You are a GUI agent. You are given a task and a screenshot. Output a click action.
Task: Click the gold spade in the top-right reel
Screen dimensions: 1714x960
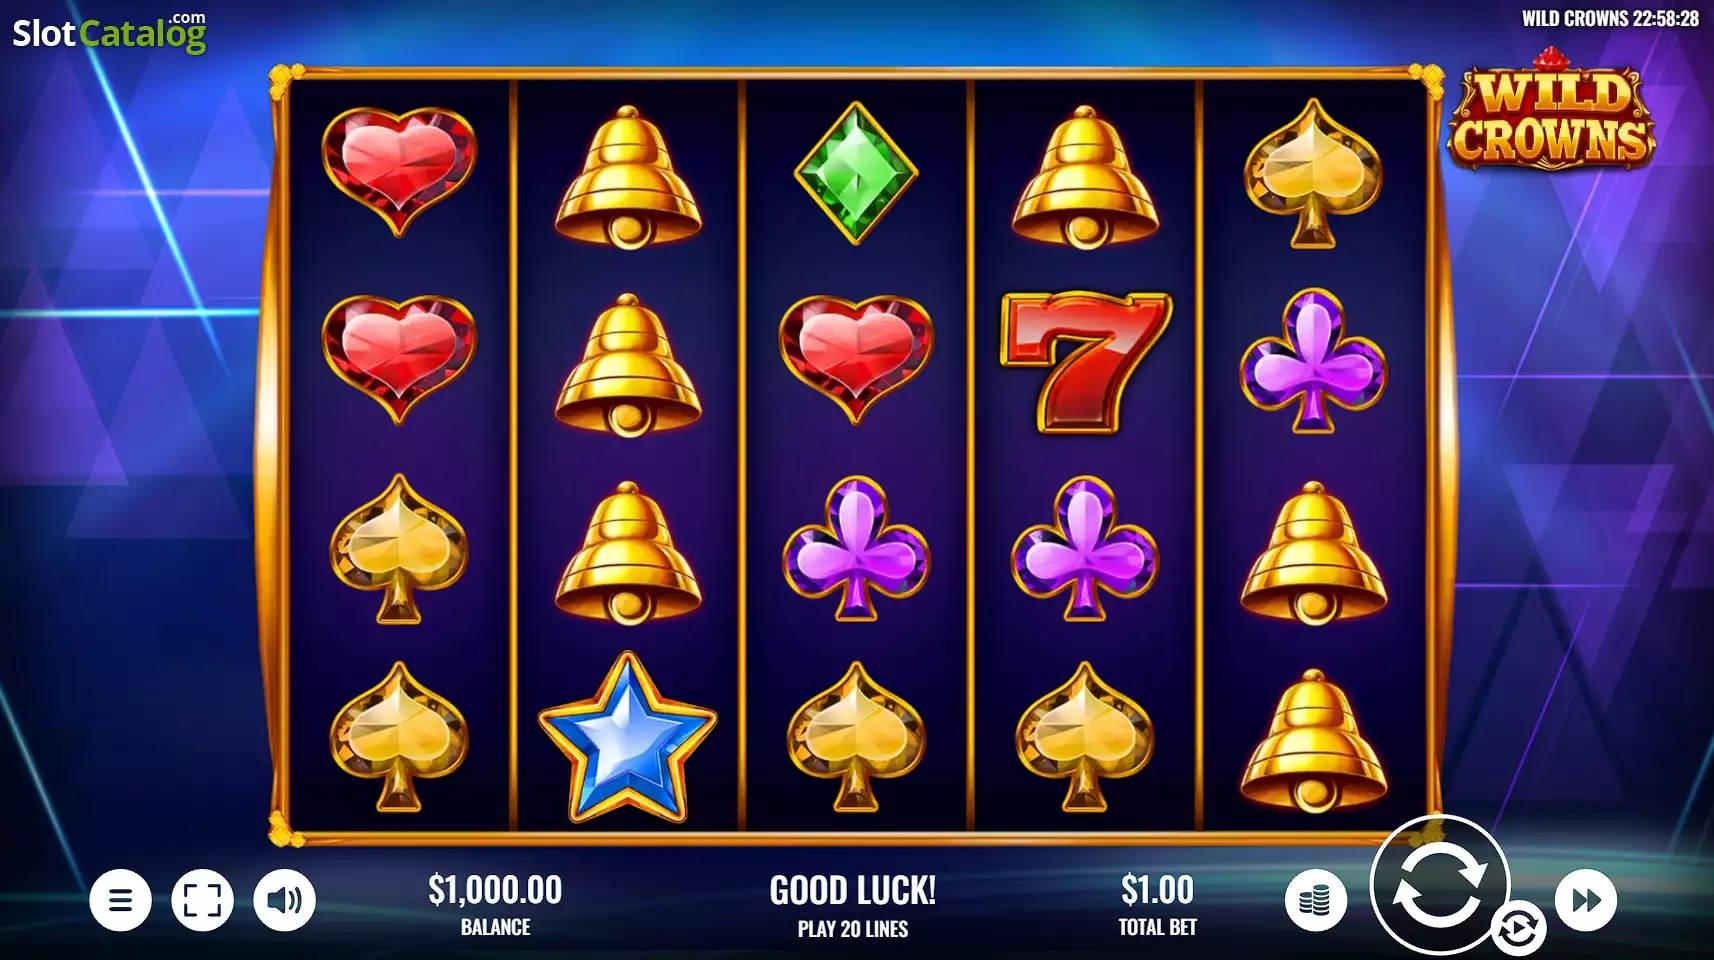coord(1313,173)
